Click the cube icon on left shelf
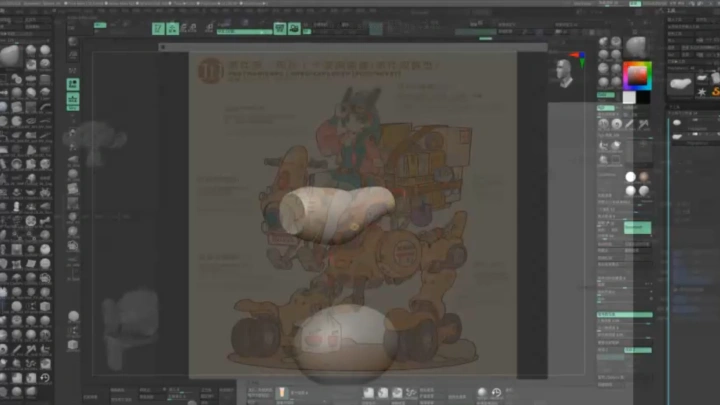720x405 pixels. 73,345
